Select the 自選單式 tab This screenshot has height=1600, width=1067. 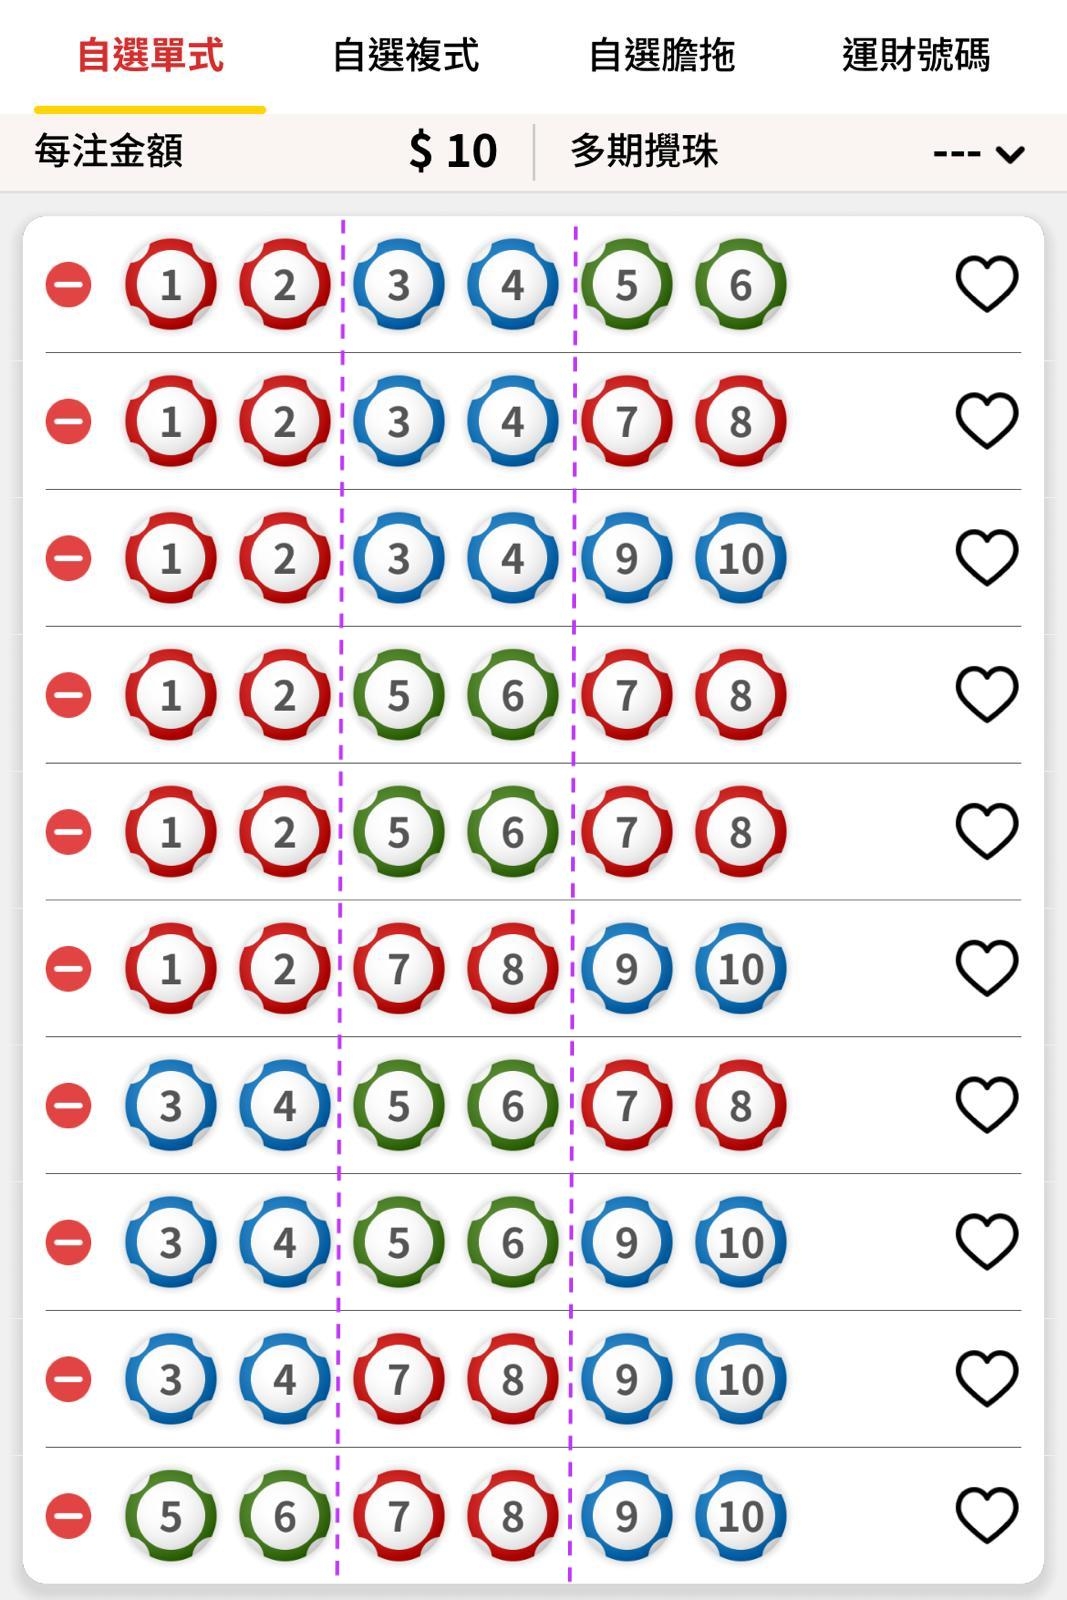pos(150,55)
